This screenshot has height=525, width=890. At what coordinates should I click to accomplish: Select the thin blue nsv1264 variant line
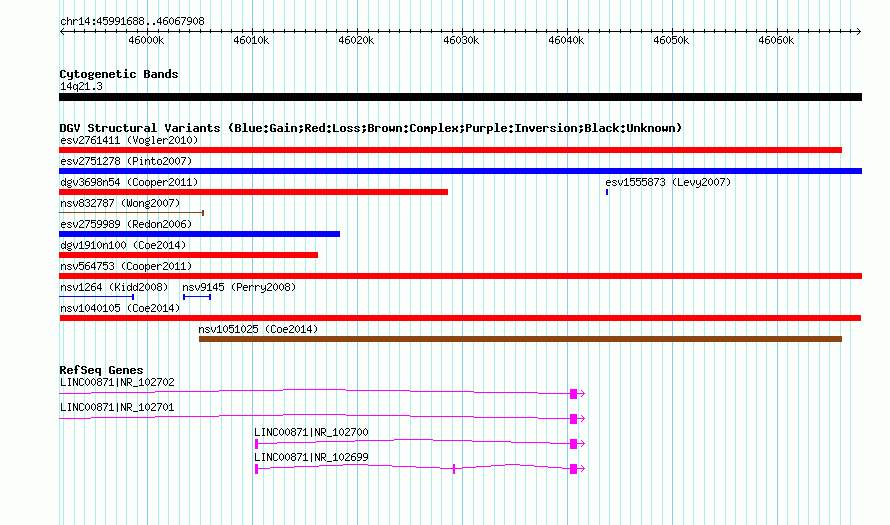tap(96, 297)
